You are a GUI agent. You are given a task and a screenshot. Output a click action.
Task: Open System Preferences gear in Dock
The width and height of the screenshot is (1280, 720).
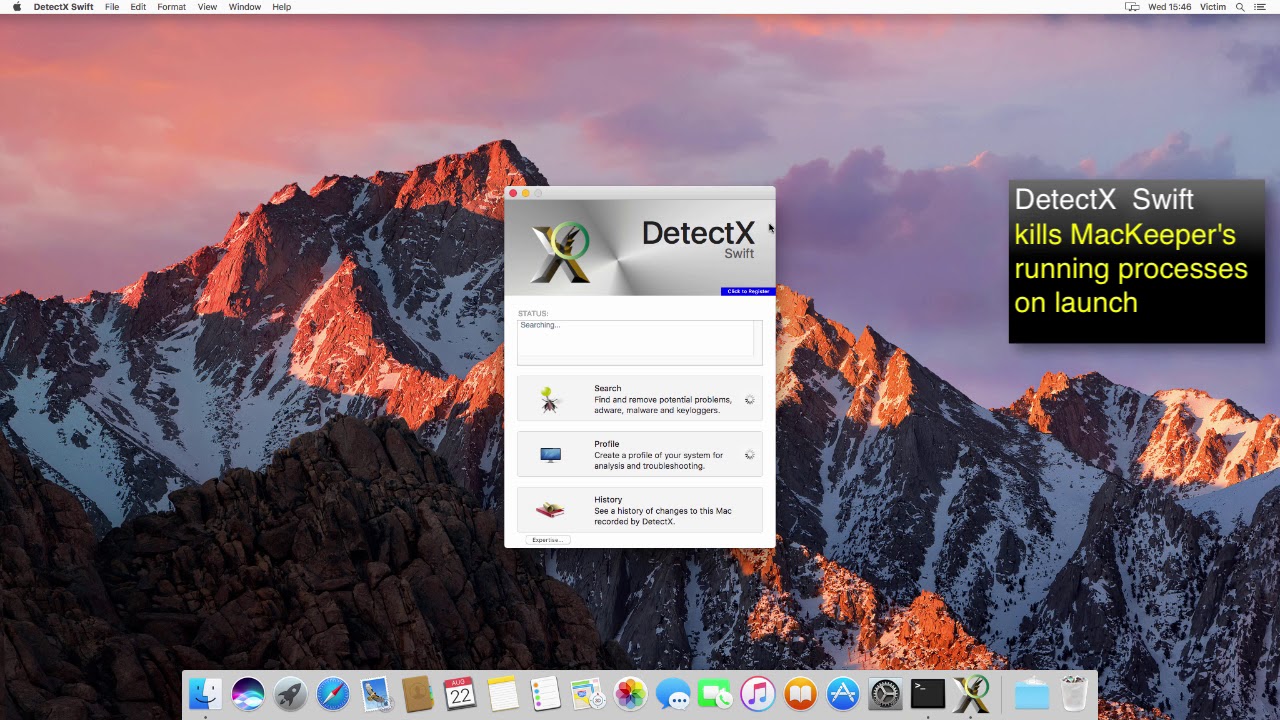(x=885, y=693)
